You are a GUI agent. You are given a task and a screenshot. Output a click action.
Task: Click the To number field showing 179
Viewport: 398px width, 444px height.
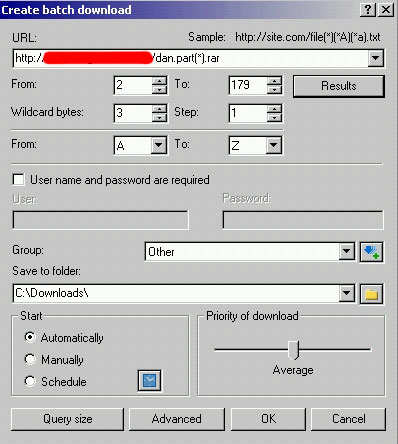point(248,85)
